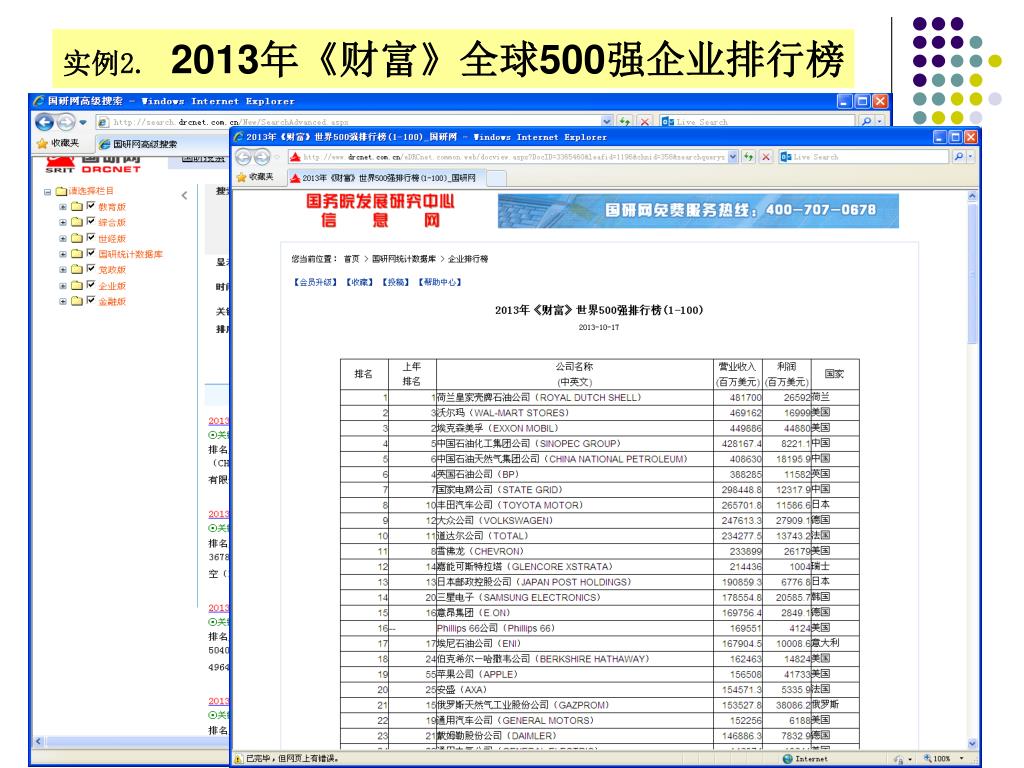Open address history dropdown in background window

point(607,121)
